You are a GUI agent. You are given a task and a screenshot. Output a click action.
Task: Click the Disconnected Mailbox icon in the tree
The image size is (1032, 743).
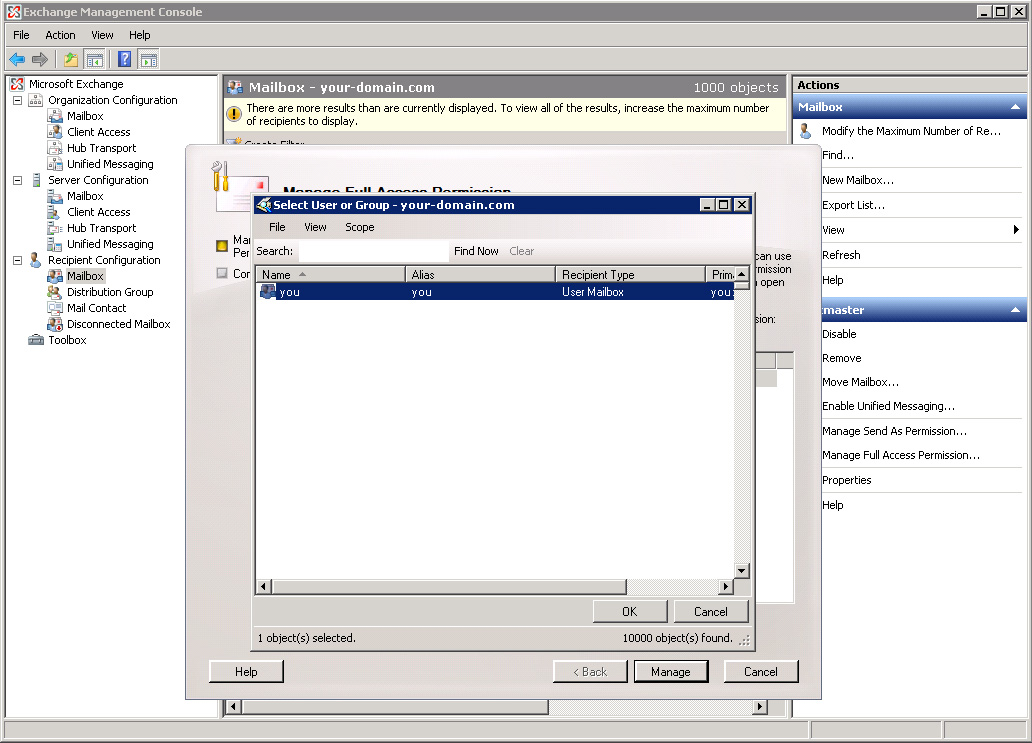click(55, 324)
